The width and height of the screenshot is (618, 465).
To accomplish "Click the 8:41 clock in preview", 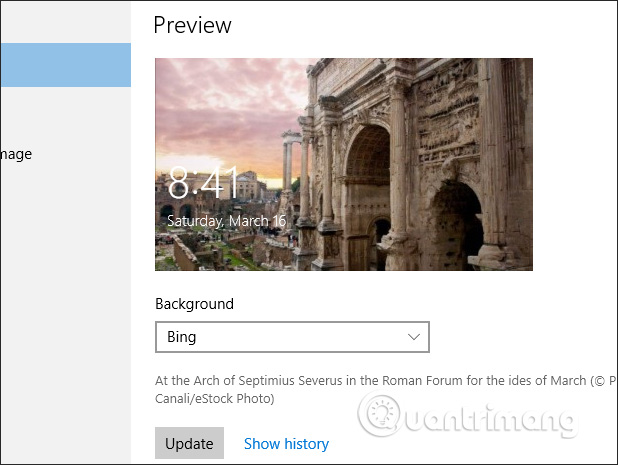I will 203,183.
